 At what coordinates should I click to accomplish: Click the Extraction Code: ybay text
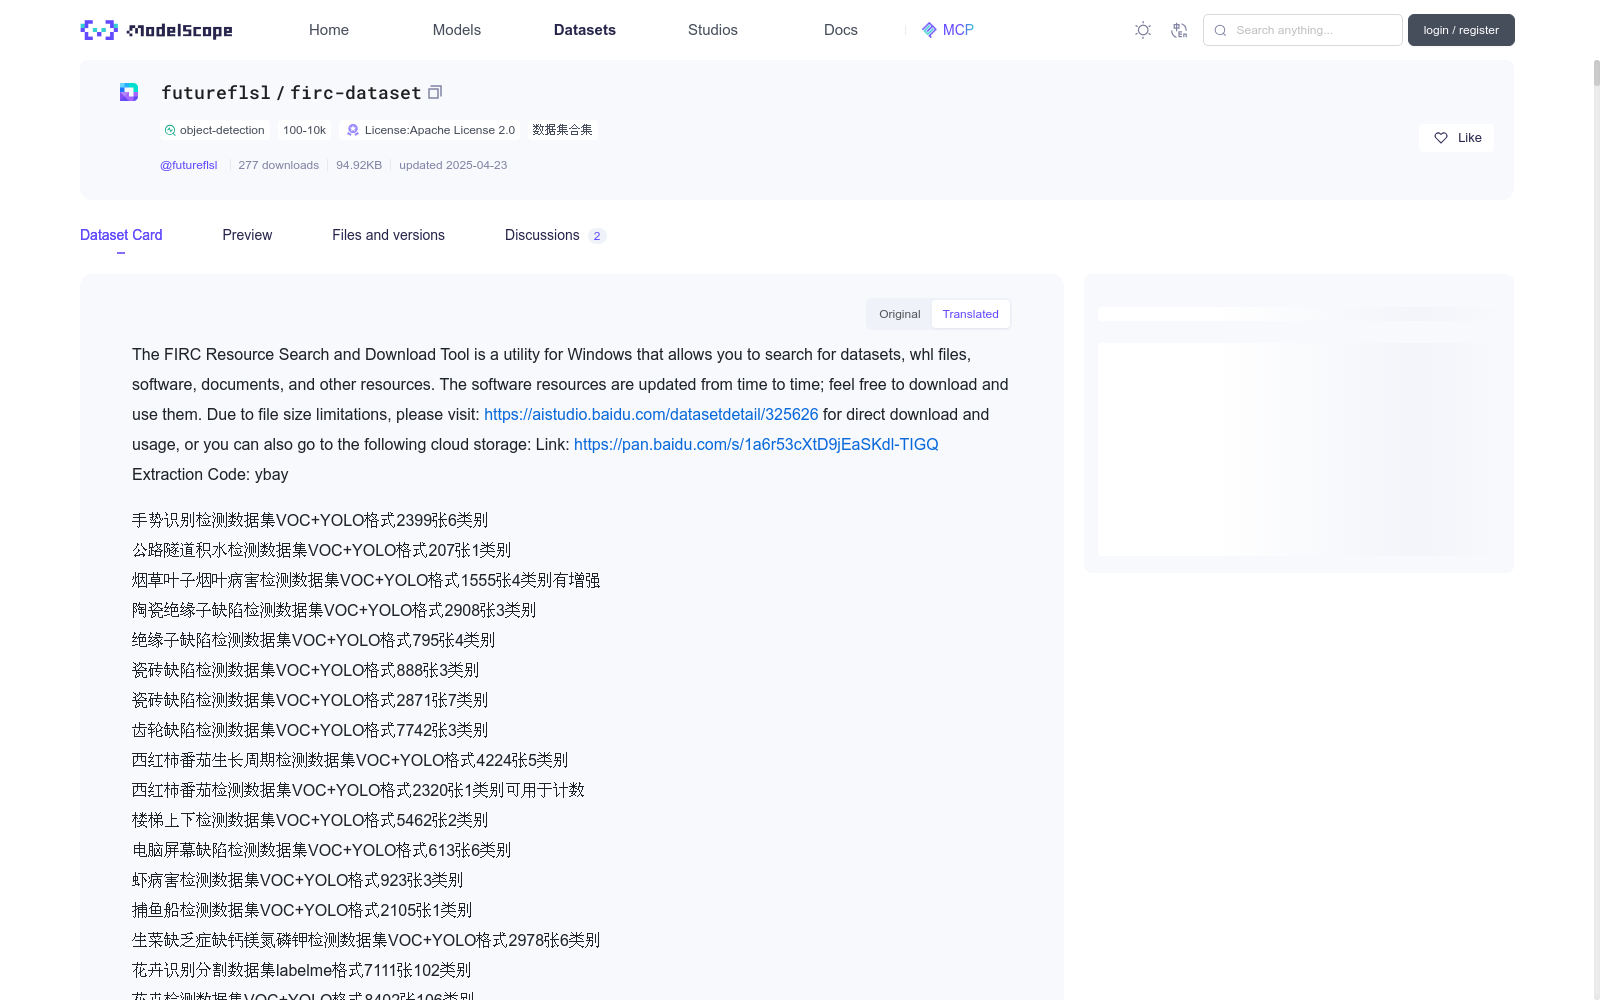coord(210,474)
